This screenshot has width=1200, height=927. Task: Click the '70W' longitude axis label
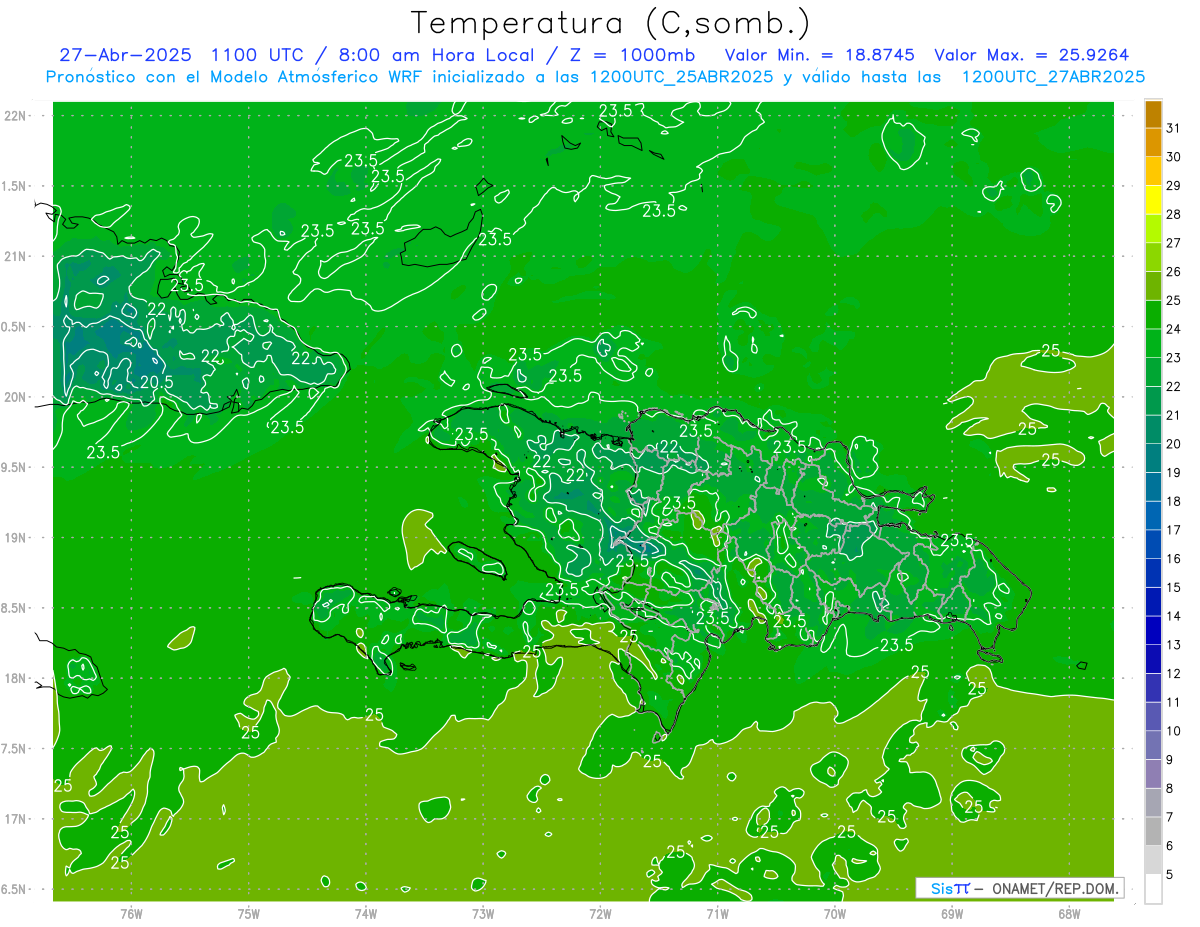835,914
